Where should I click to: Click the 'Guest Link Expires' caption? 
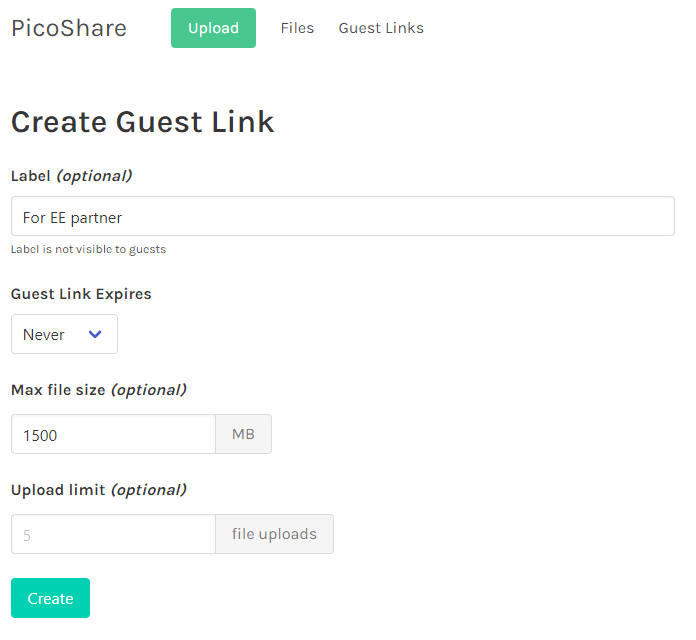[x=81, y=294]
